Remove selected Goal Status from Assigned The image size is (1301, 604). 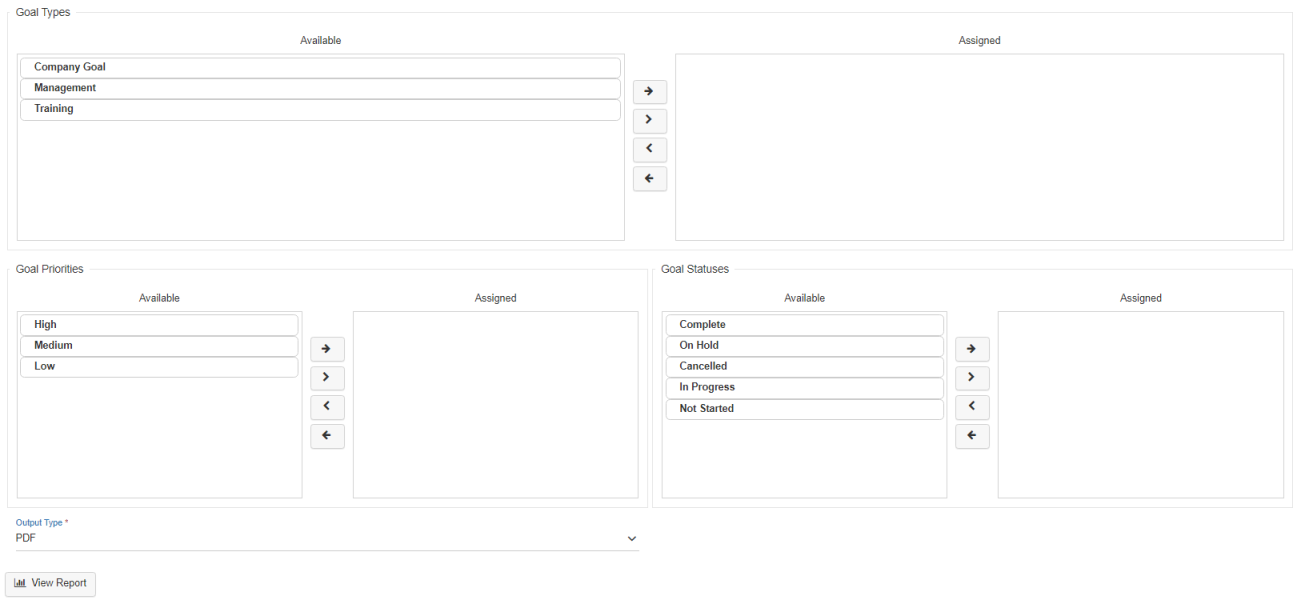(x=972, y=407)
